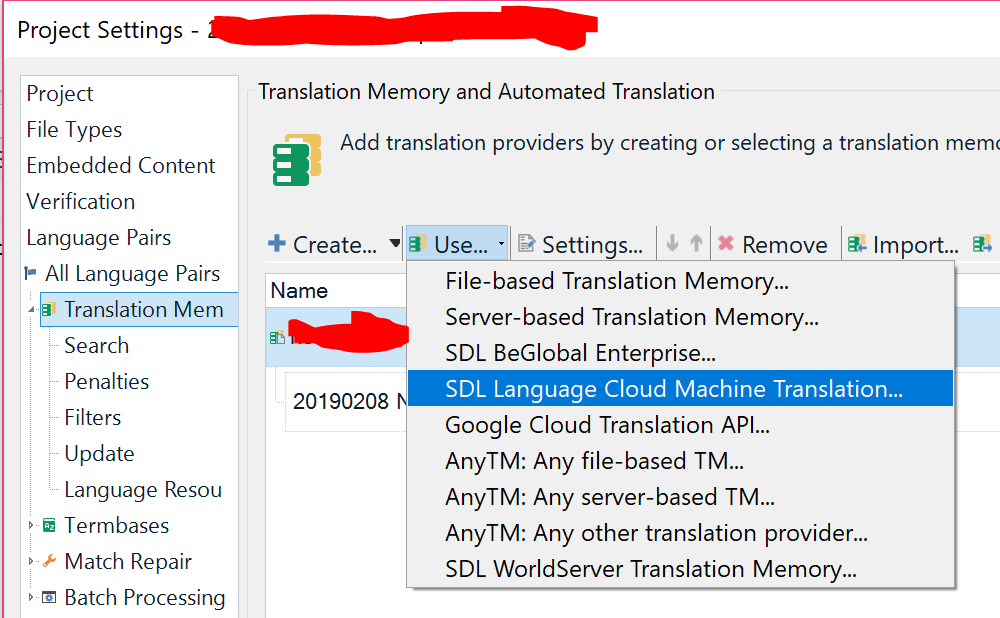
Task: Select AnyTM: Any other translation provider
Action: coord(680,533)
